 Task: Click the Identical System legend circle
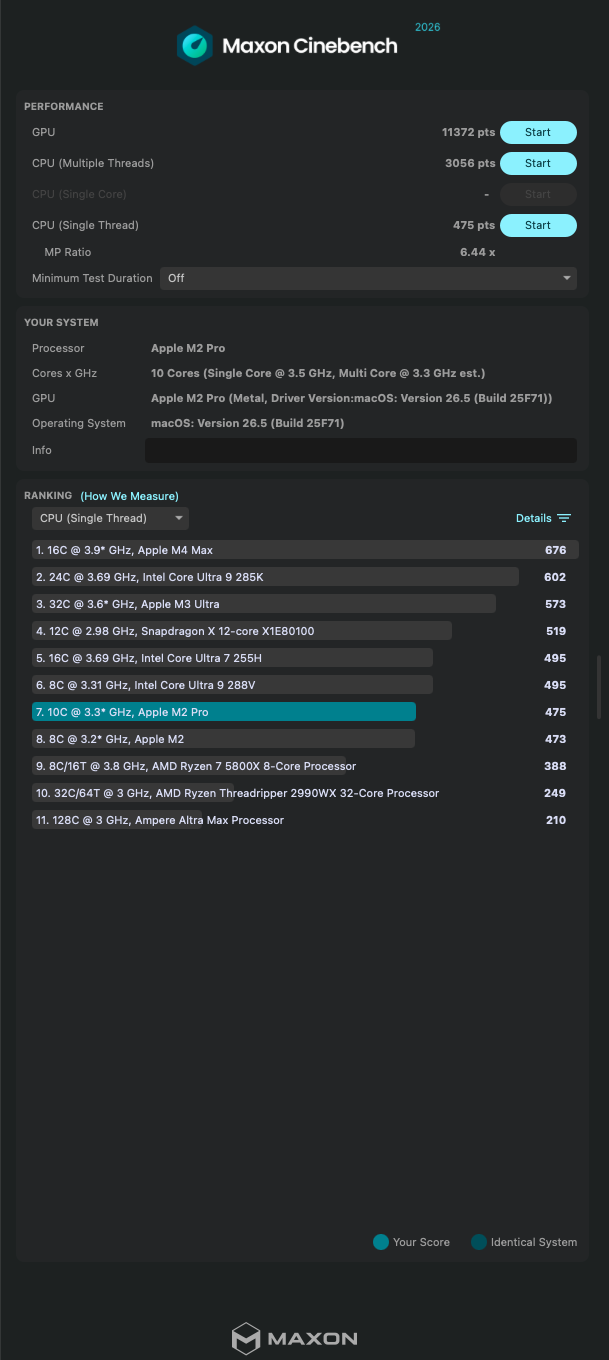pyautogui.click(x=478, y=1242)
